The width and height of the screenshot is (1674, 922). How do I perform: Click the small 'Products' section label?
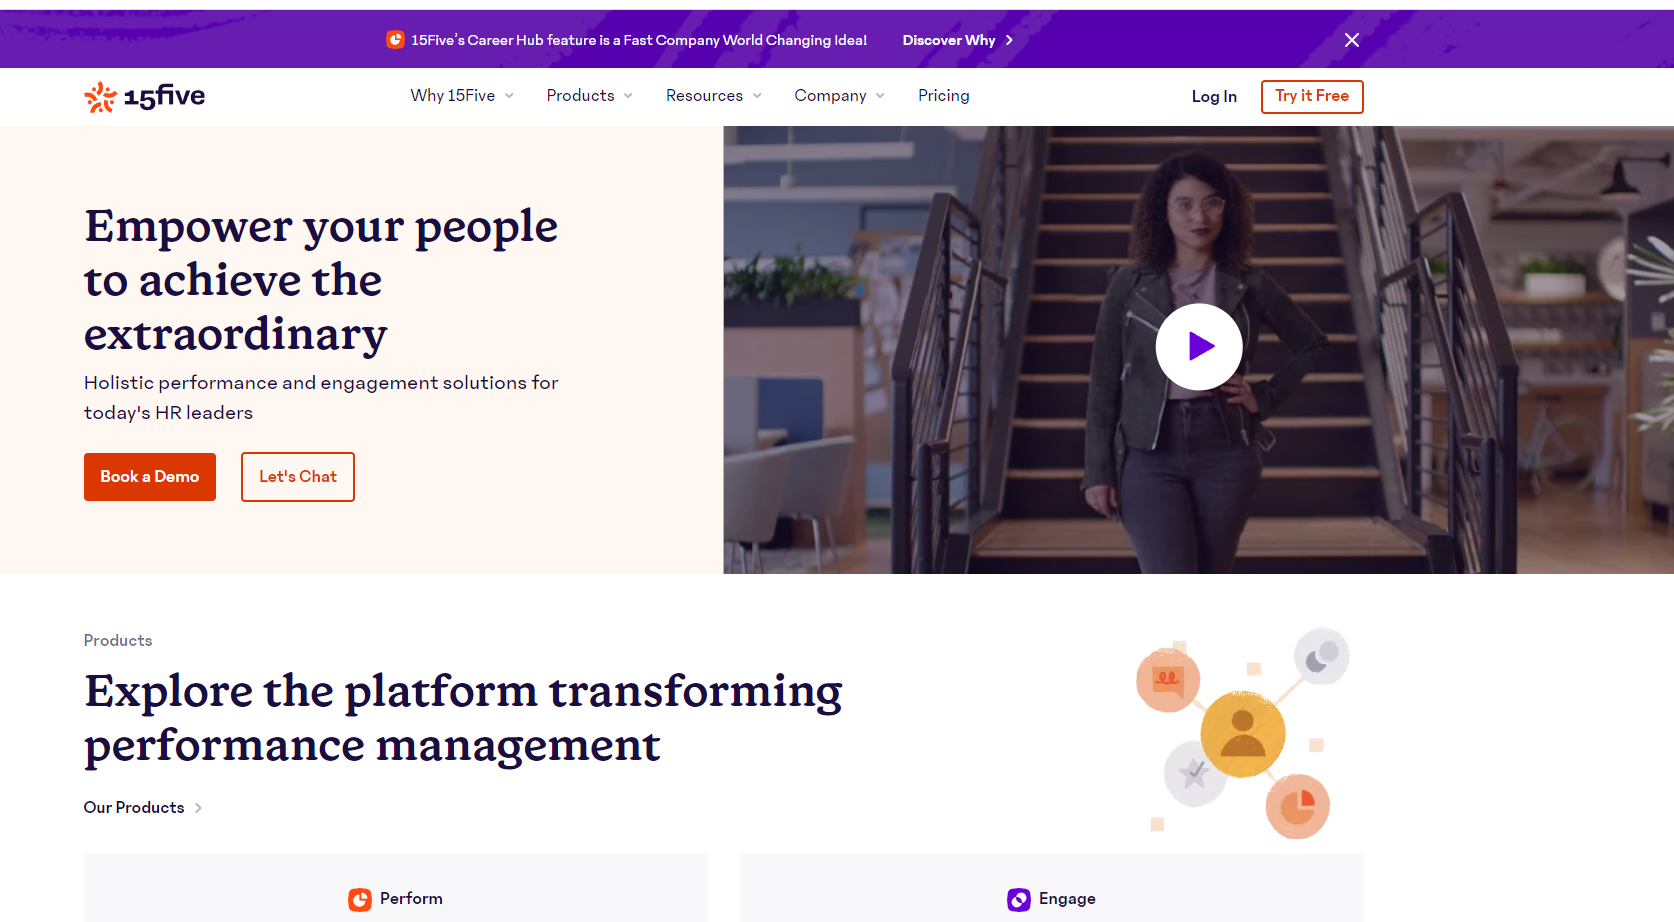(118, 641)
